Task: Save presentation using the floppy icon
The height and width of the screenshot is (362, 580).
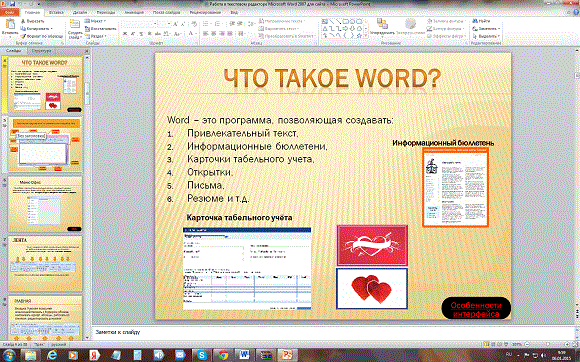Action: pos(13,3)
